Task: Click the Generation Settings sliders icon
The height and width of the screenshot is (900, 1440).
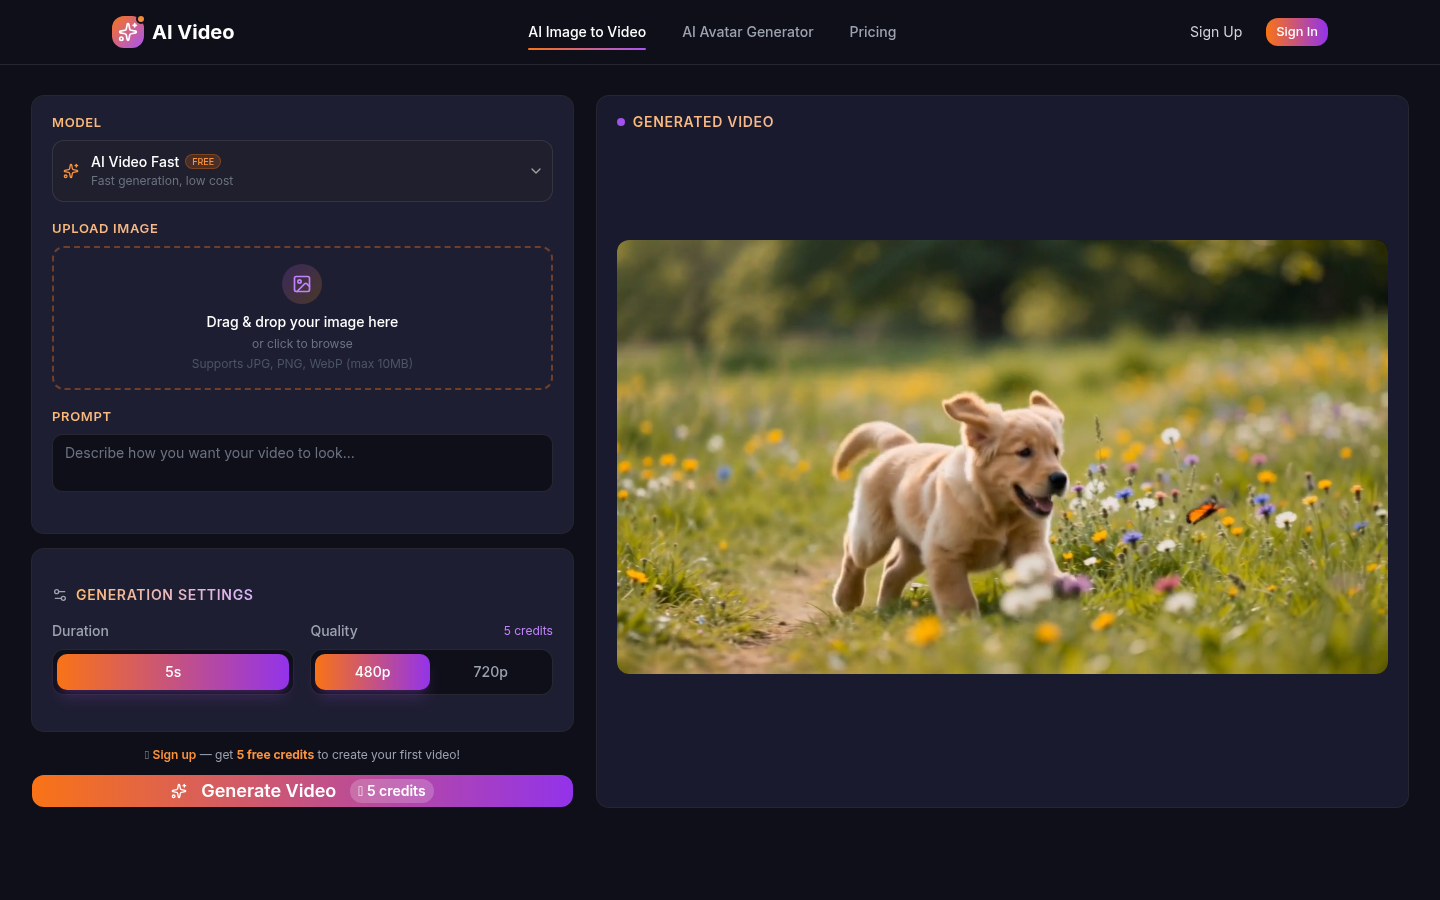Action: click(60, 595)
